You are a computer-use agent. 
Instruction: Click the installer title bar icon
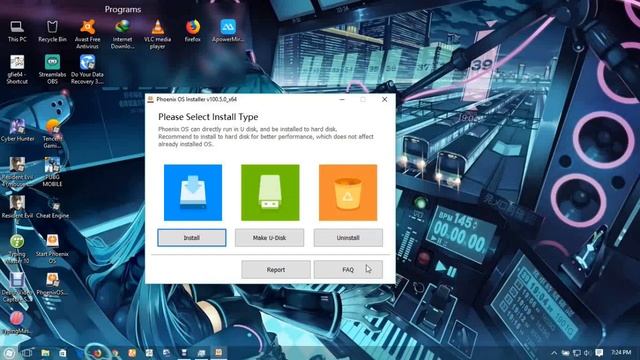point(151,99)
